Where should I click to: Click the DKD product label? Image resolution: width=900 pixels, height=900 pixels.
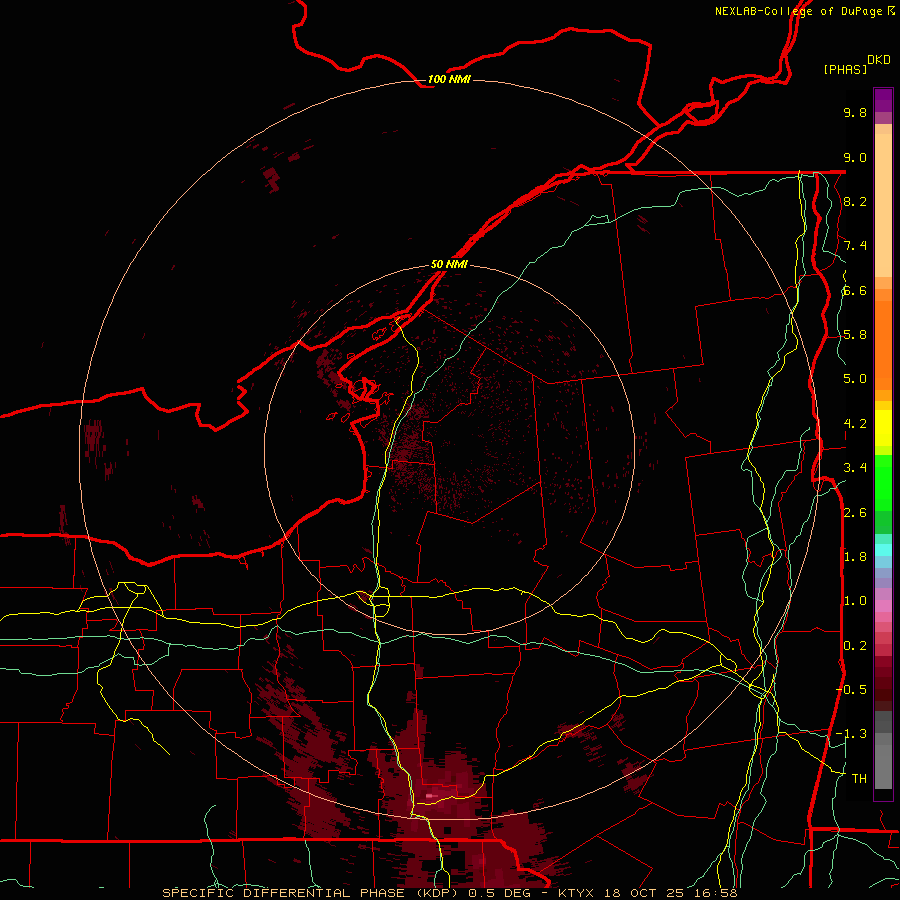pyautogui.click(x=879, y=60)
